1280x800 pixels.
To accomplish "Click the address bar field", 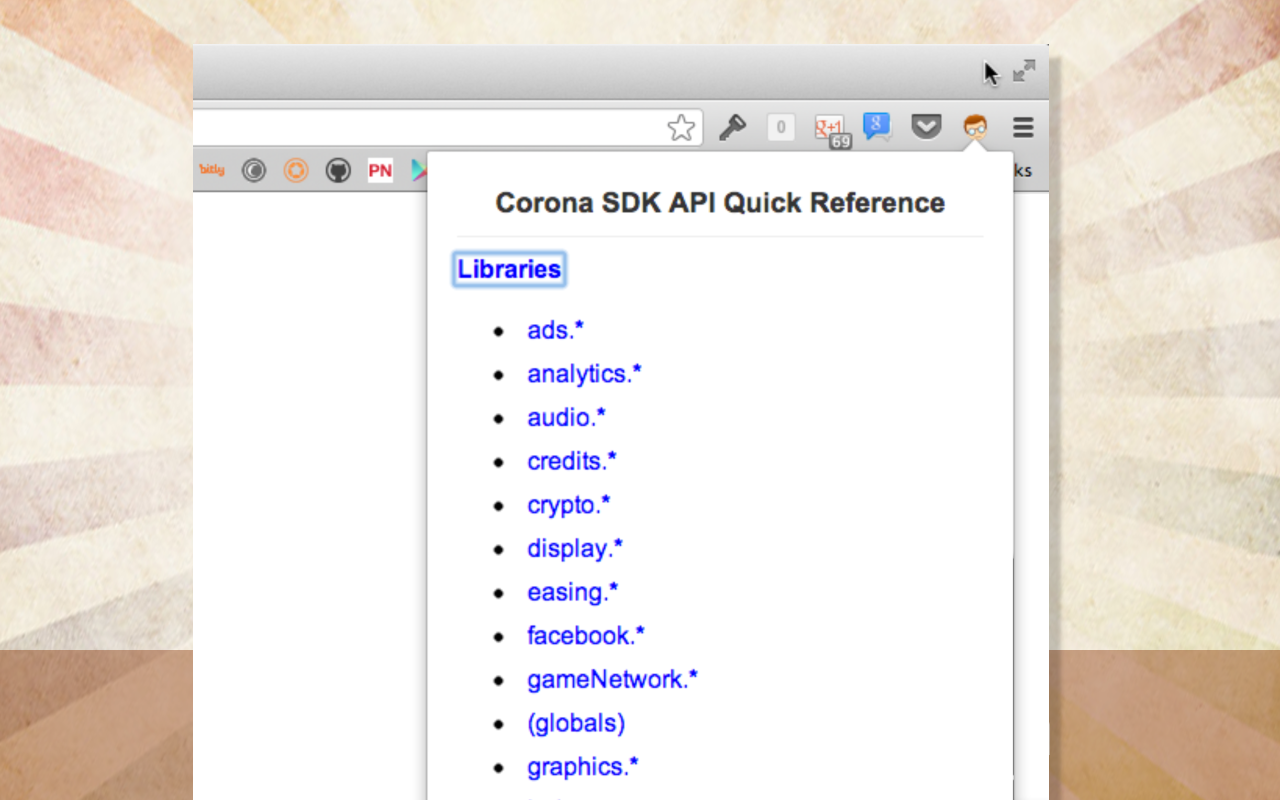I will click(x=448, y=128).
